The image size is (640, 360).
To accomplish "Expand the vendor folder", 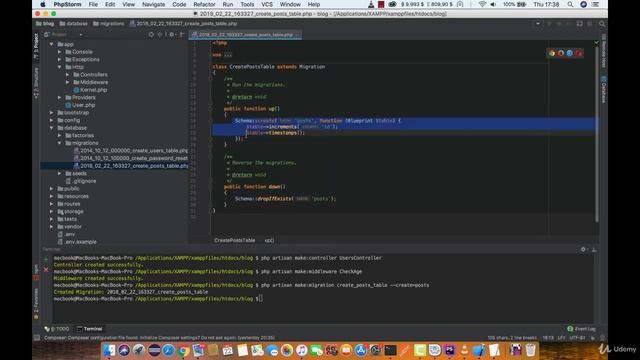I will coord(51,227).
